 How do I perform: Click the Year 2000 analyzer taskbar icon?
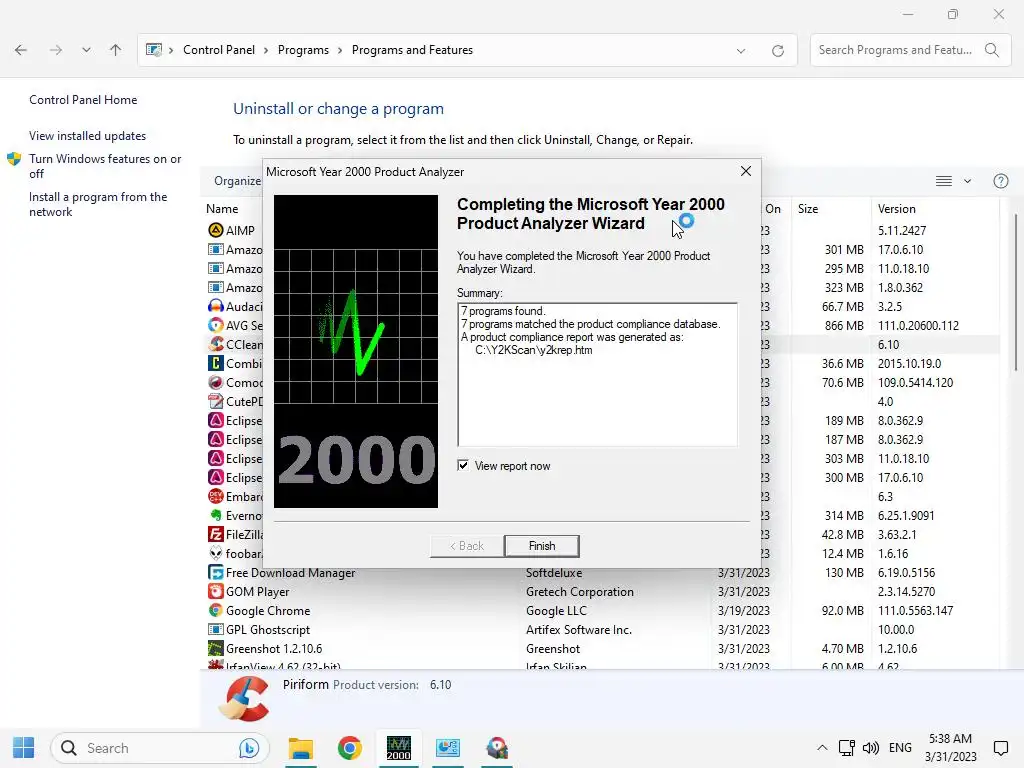point(398,748)
